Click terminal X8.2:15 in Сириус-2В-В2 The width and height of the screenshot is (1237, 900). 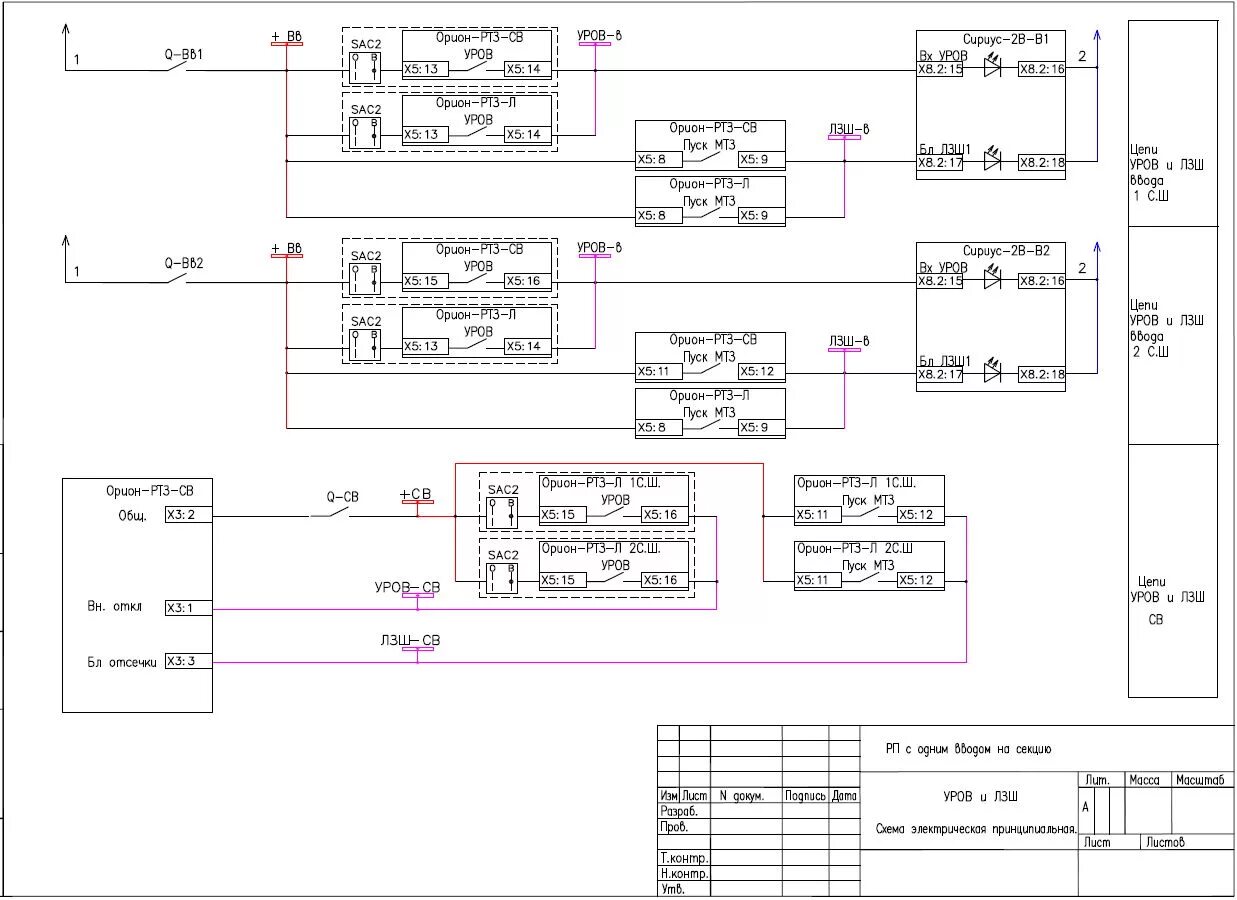(940, 282)
